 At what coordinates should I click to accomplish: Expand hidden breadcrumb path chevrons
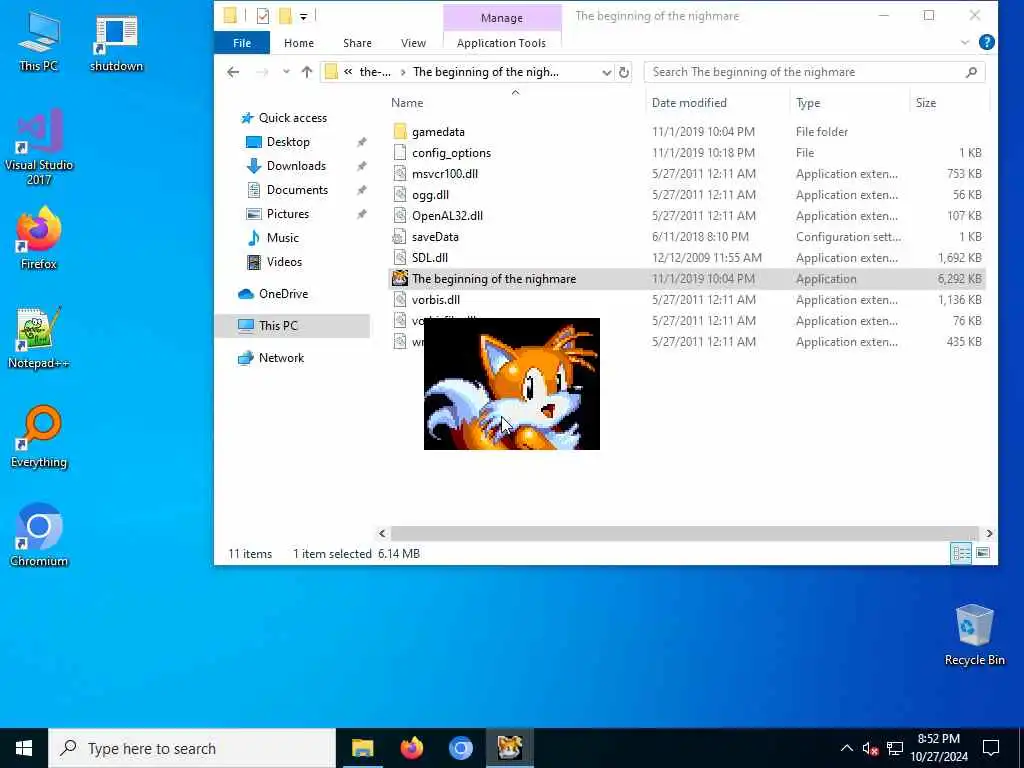(x=348, y=72)
